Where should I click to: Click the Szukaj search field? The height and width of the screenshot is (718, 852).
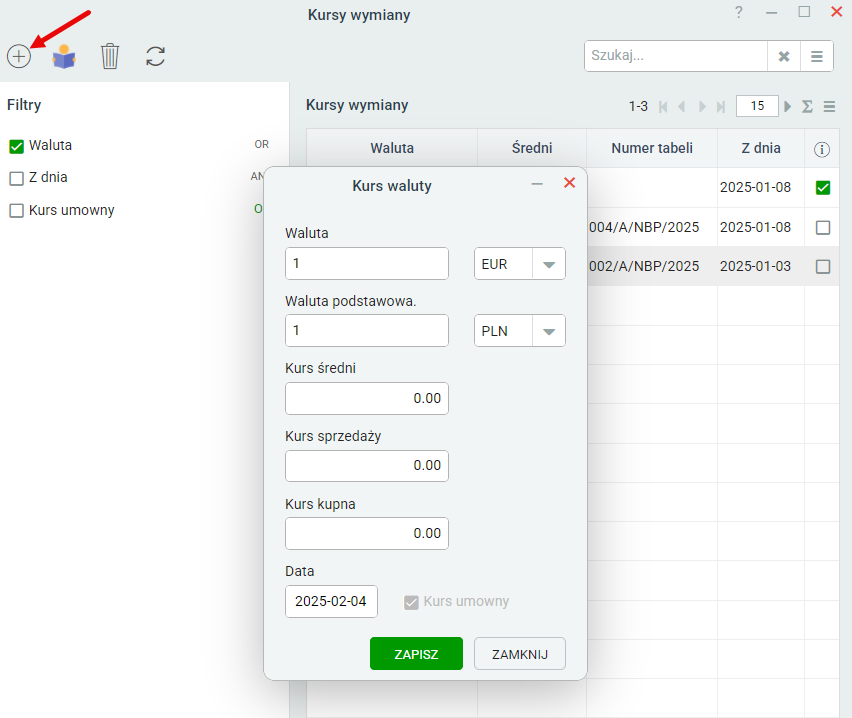[676, 56]
